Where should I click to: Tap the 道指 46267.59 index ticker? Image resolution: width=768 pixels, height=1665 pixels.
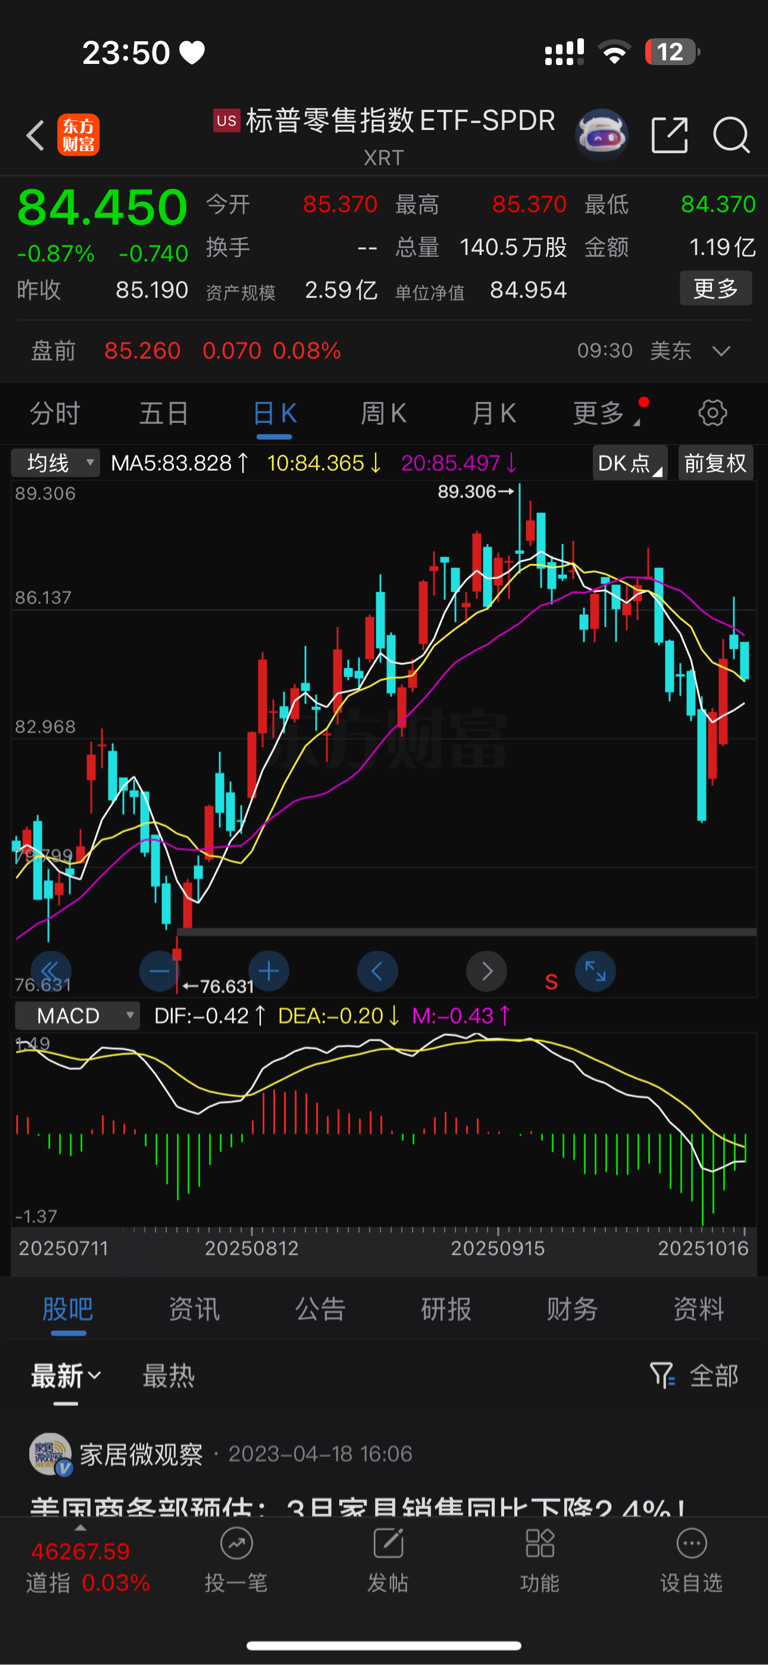[x=88, y=1567]
